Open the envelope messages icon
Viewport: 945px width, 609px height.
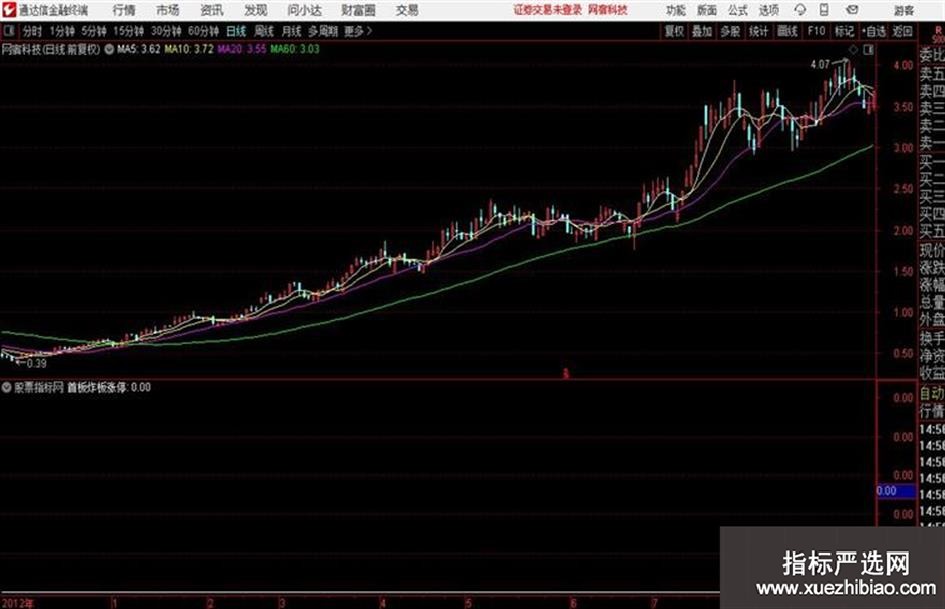pyautogui.click(x=852, y=10)
